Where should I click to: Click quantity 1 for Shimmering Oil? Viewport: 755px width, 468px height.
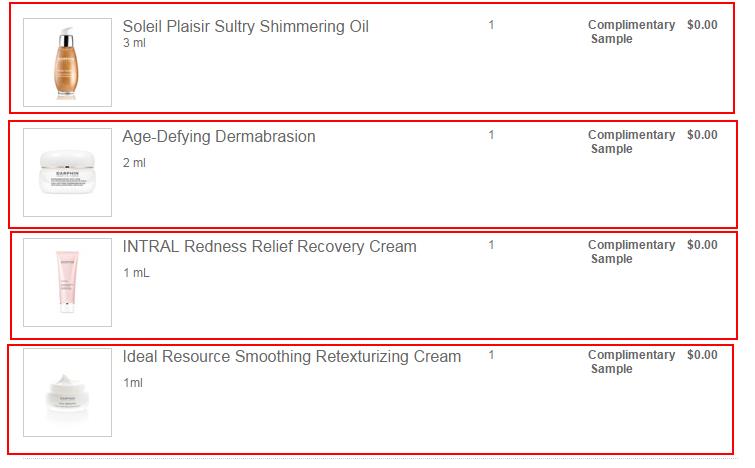tap(491, 25)
